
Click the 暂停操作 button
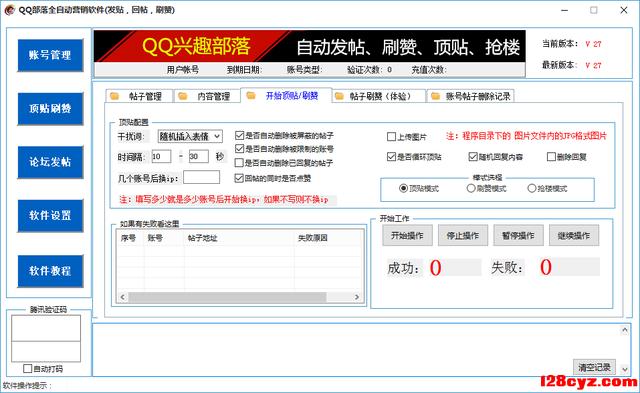[518, 235]
